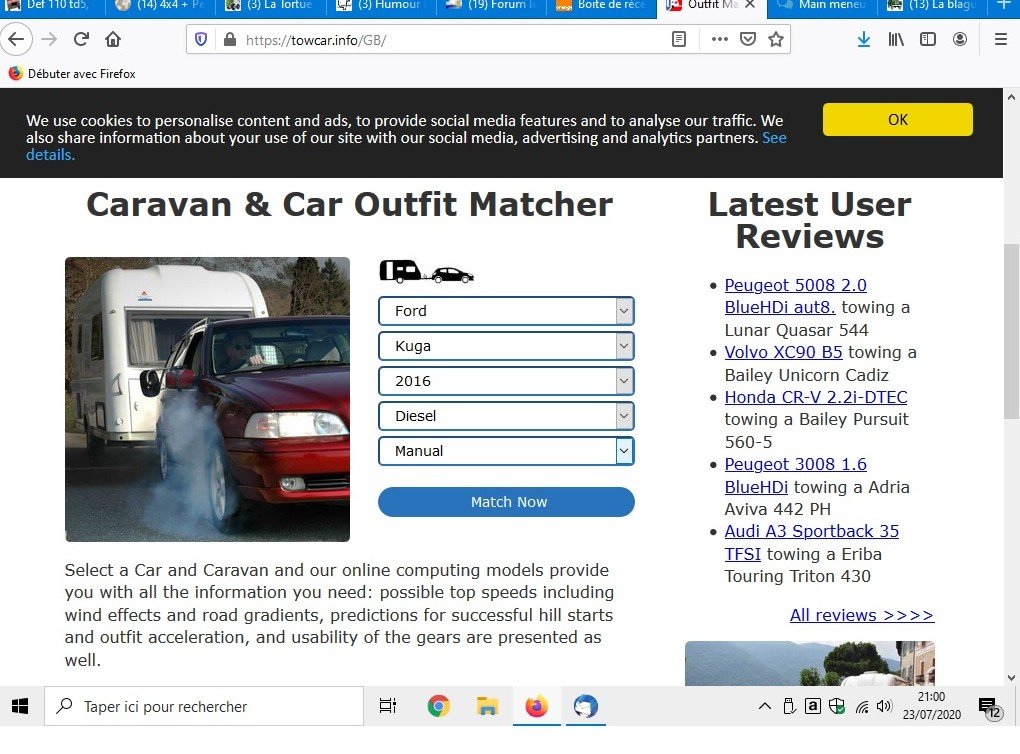Switch to Main menu tab
The image size is (1020, 754).
(x=822, y=5)
